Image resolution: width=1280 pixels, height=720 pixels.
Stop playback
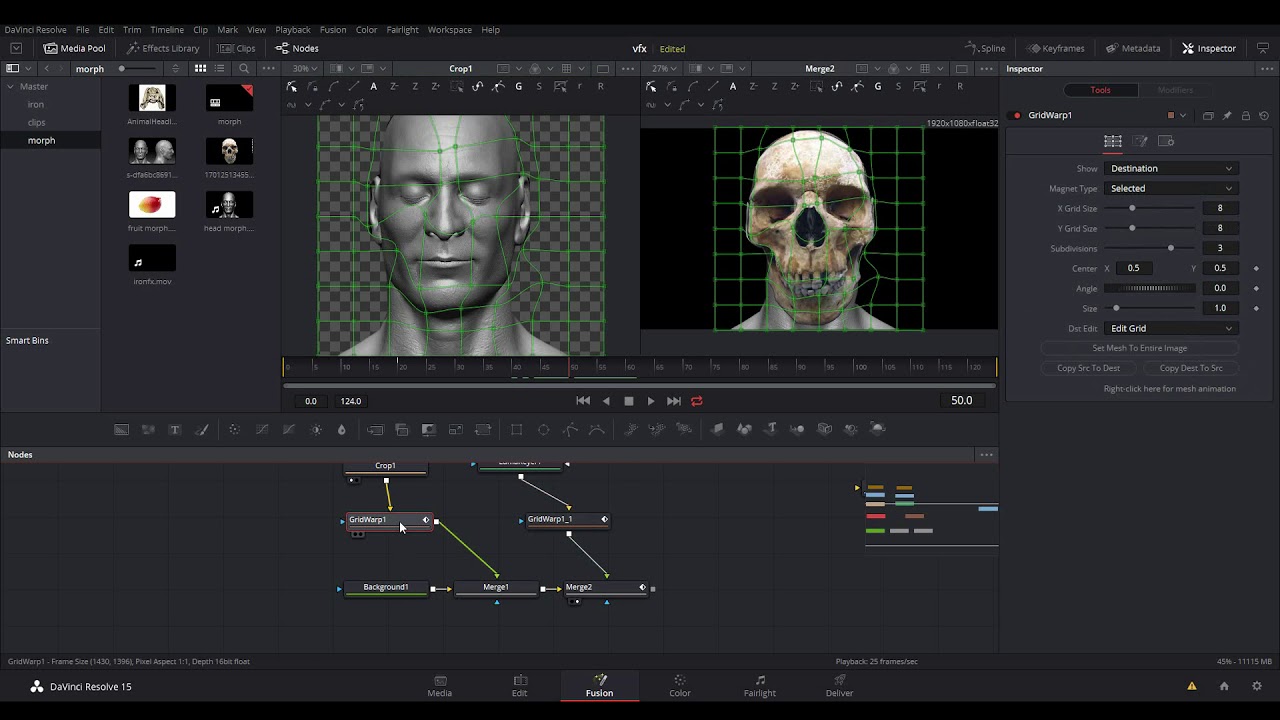click(629, 401)
